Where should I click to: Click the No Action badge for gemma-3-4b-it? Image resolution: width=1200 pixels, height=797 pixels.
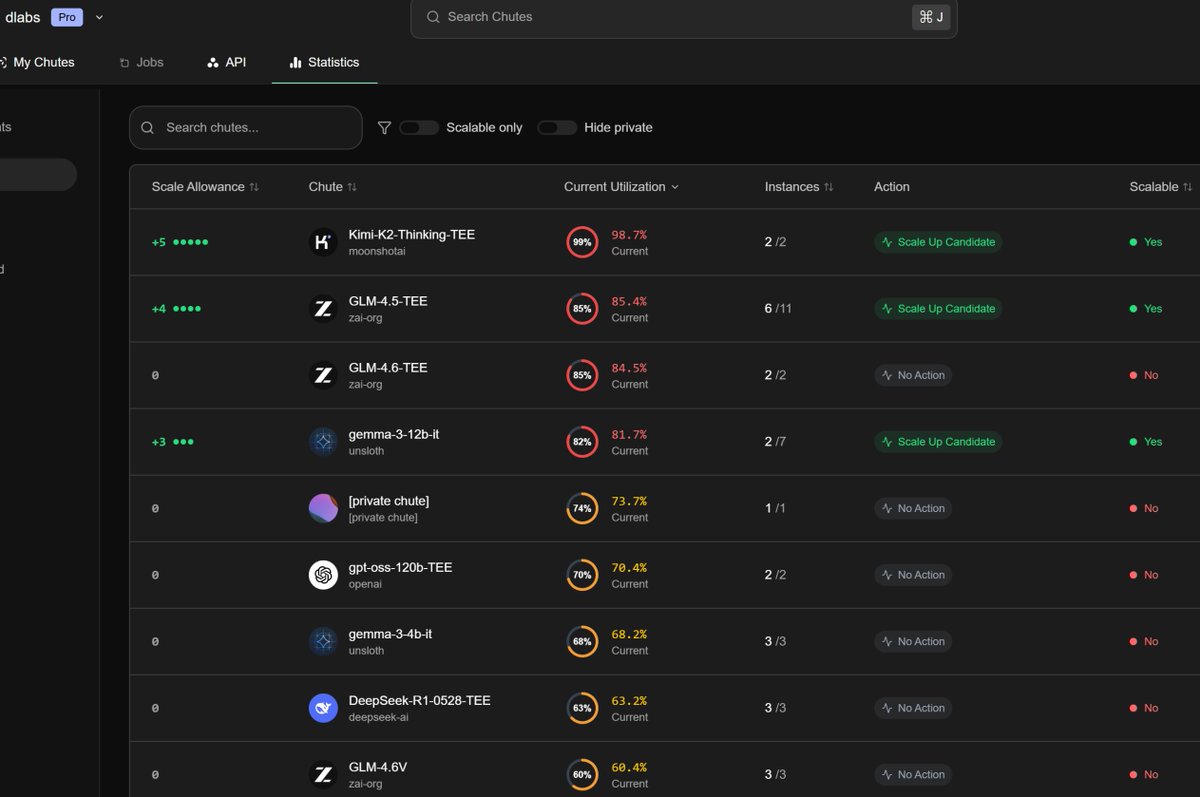913,641
